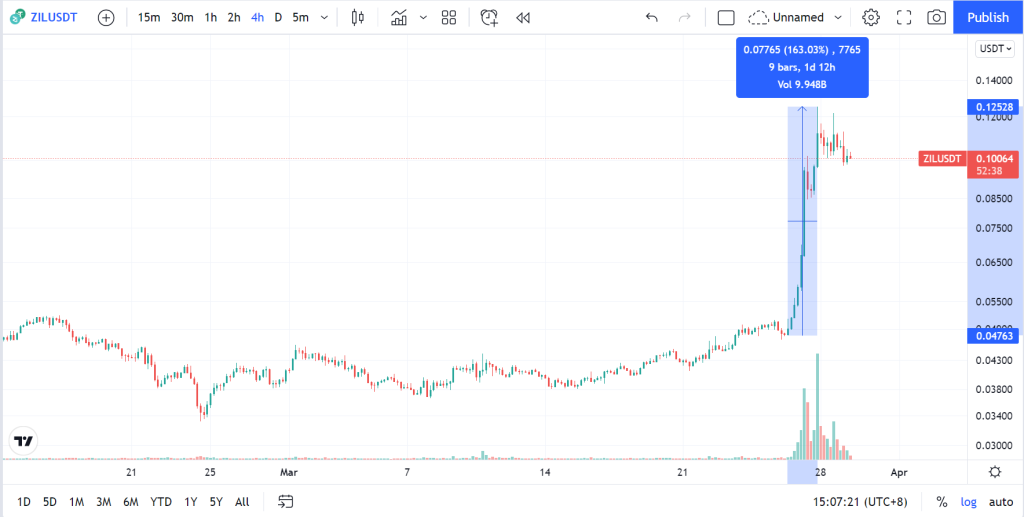This screenshot has height=517, width=1024.
Task: Click the add symbol plus icon
Action: point(106,18)
